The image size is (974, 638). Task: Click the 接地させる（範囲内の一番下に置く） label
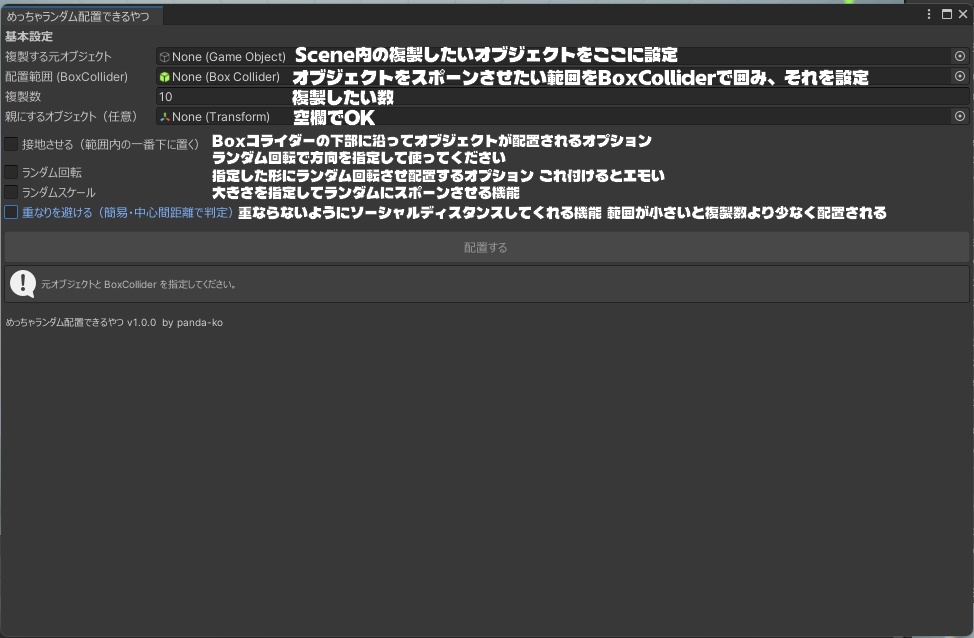pos(110,145)
